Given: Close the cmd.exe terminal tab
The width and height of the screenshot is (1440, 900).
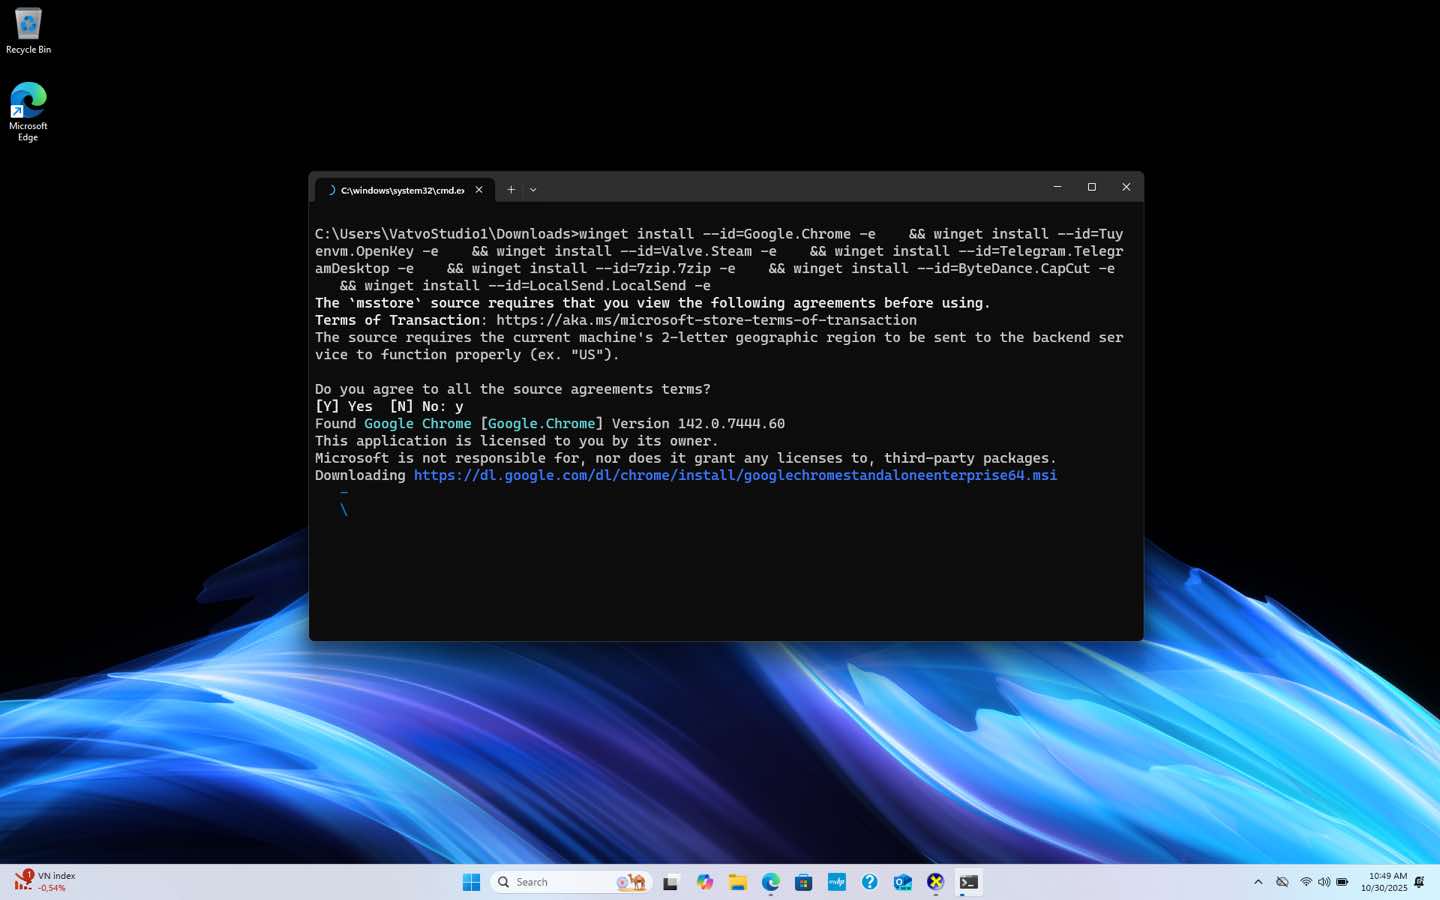Looking at the screenshot, I should pos(479,189).
